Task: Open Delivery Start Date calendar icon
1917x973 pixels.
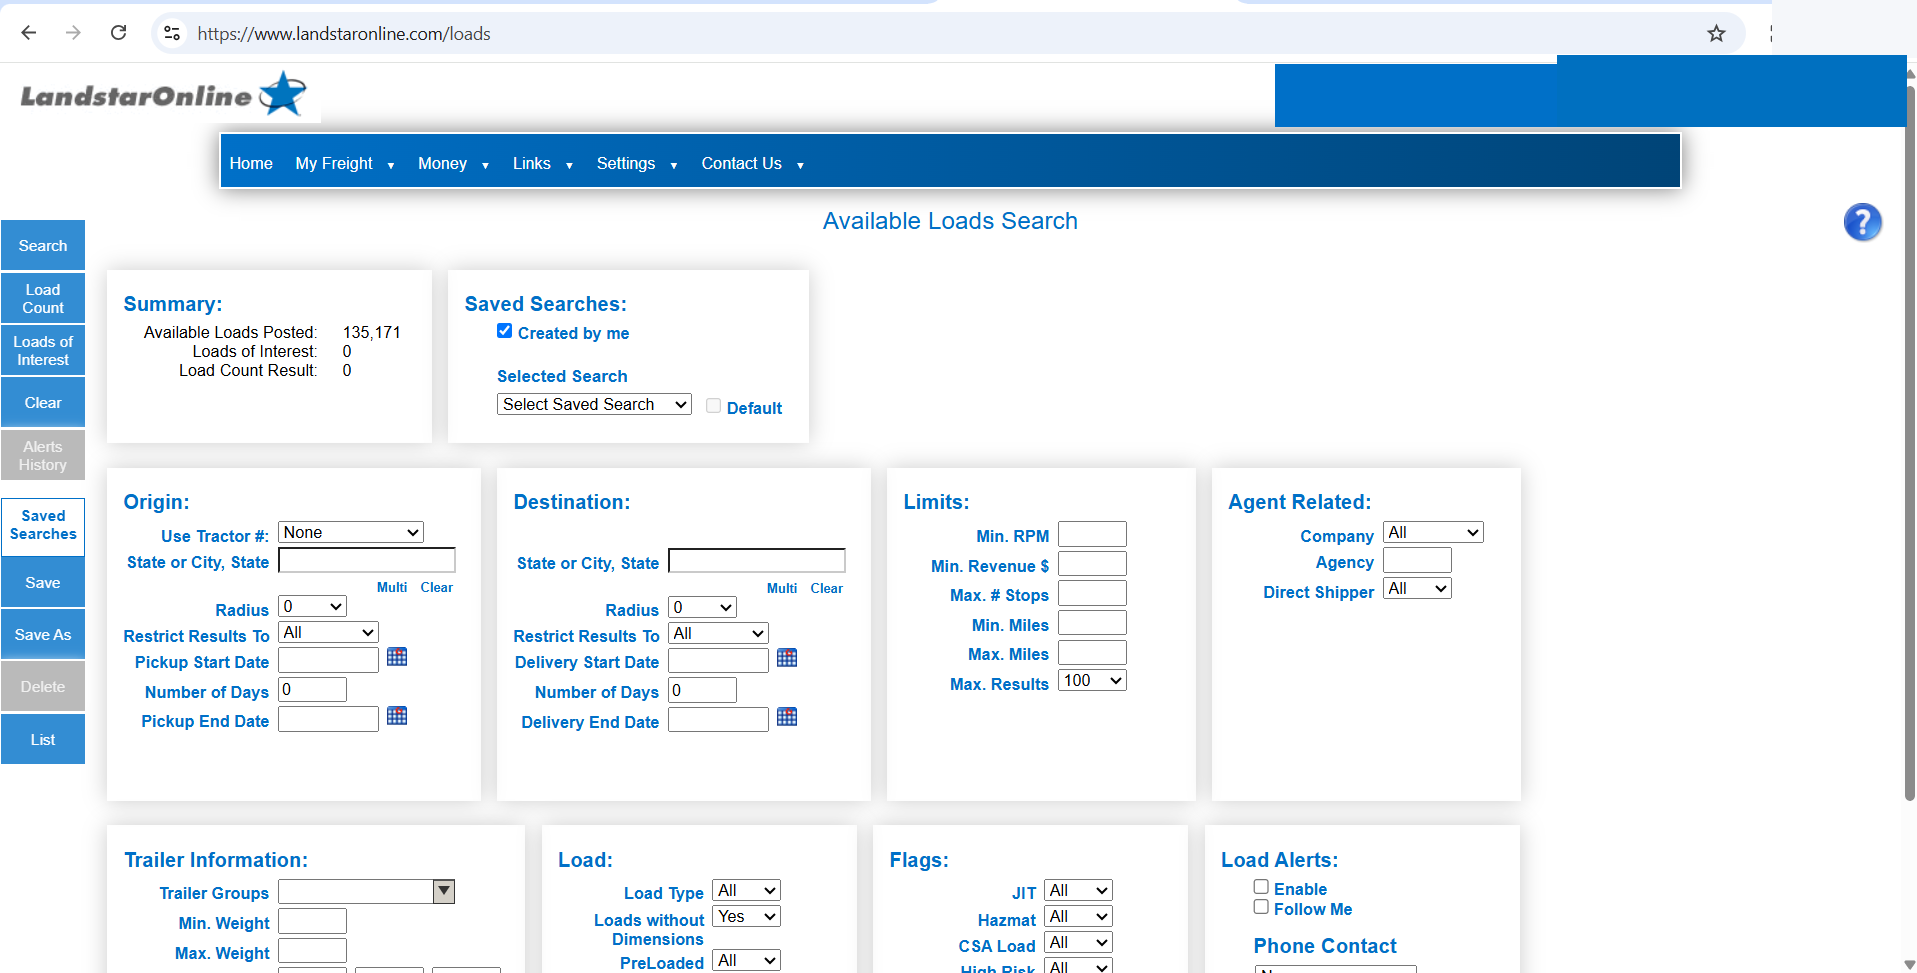Action: pos(787,658)
